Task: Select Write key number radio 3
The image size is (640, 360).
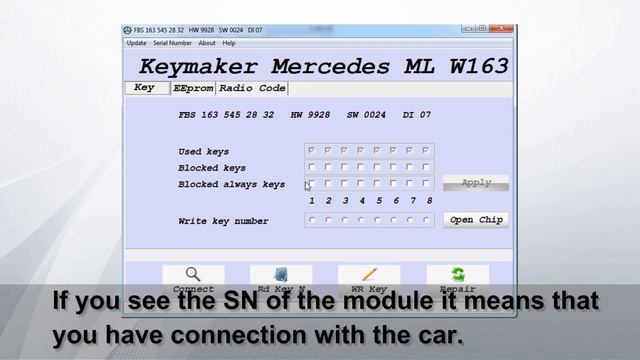Action: coord(344,220)
